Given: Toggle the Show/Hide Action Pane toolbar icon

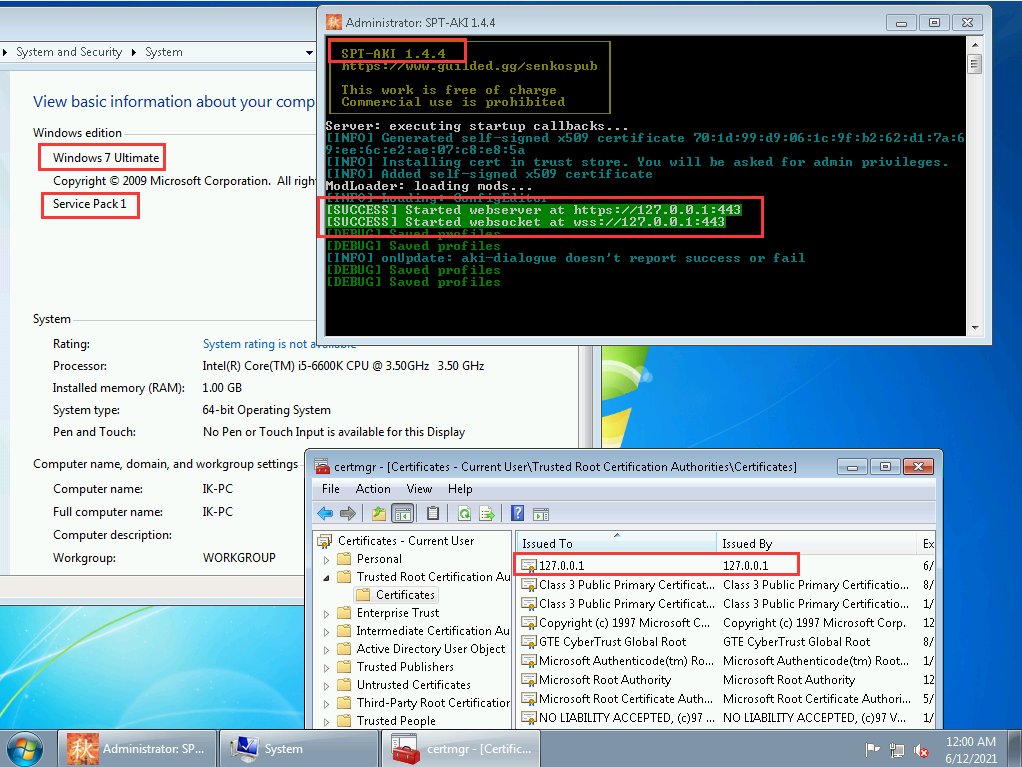Looking at the screenshot, I should coord(541,514).
